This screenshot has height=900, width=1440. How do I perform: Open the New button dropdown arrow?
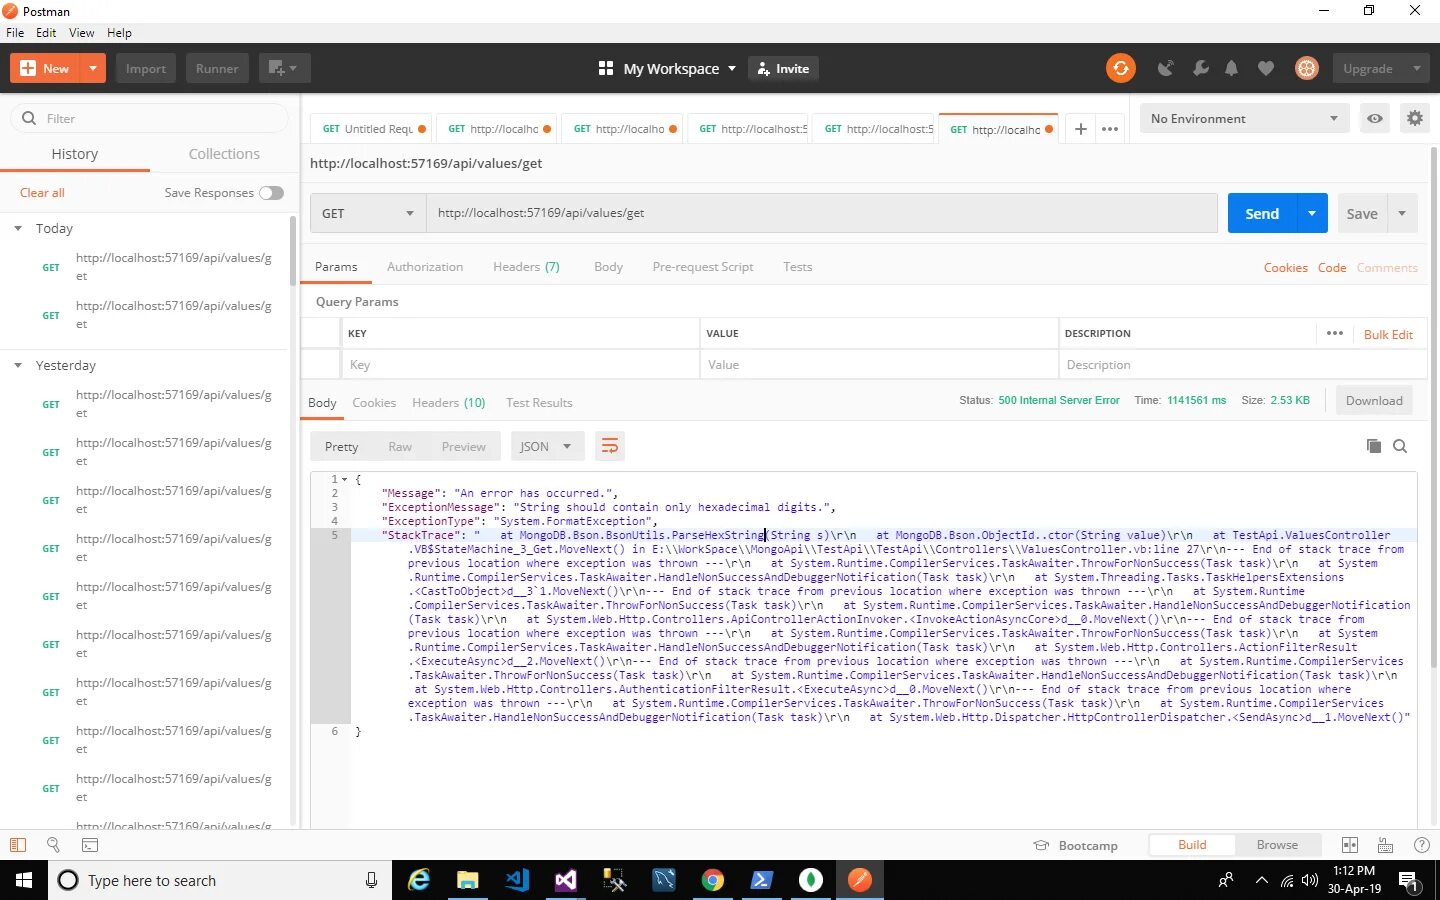pos(92,68)
